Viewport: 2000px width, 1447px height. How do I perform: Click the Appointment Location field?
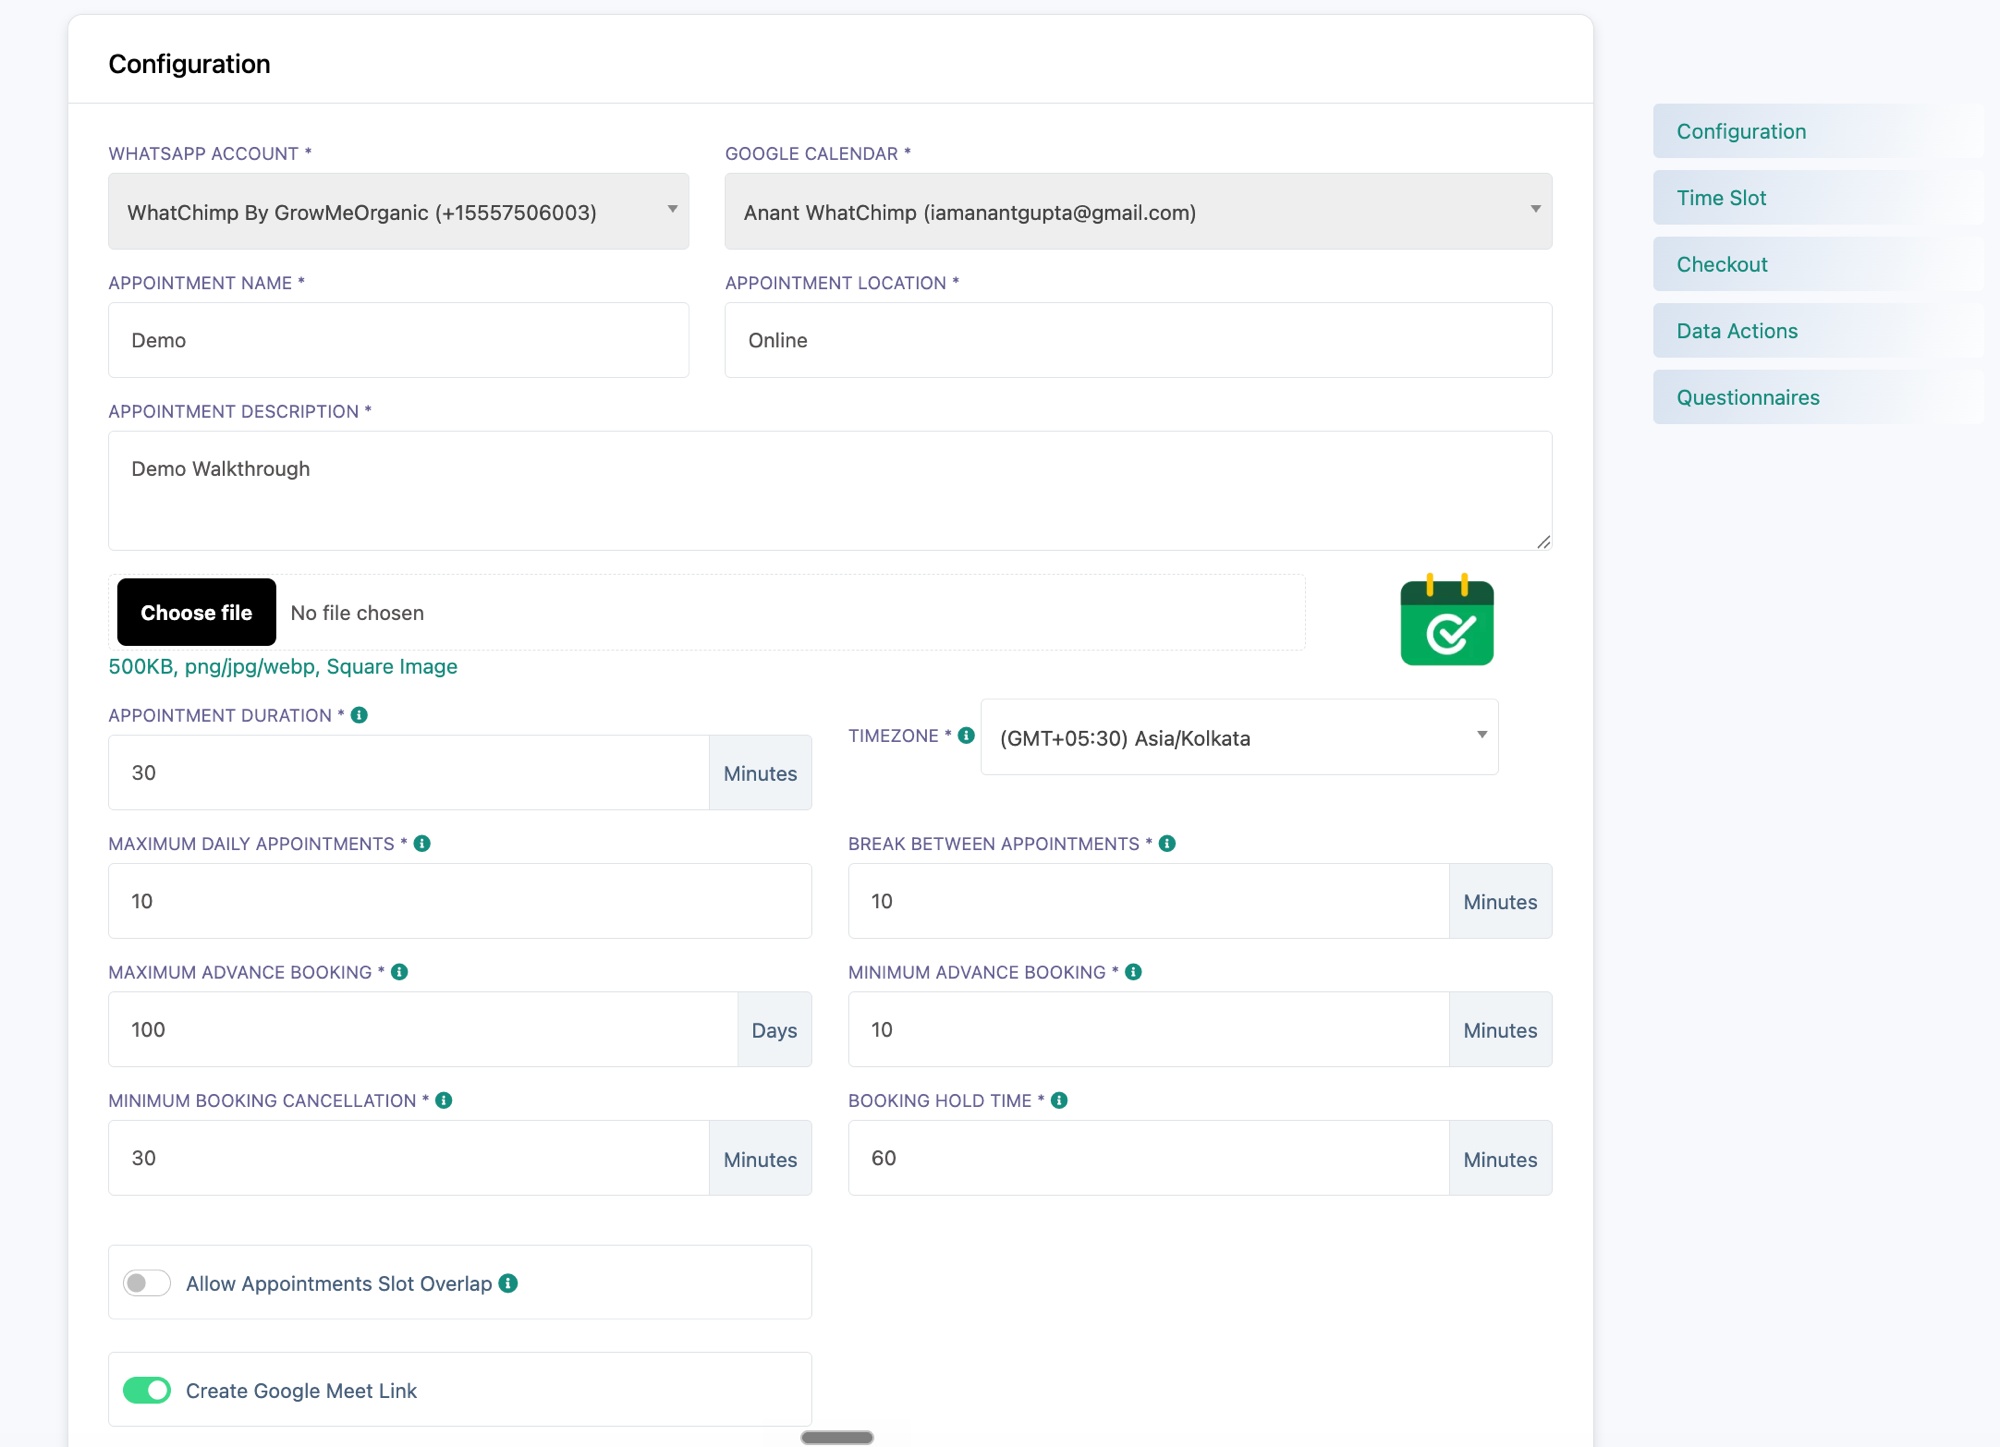click(1138, 340)
